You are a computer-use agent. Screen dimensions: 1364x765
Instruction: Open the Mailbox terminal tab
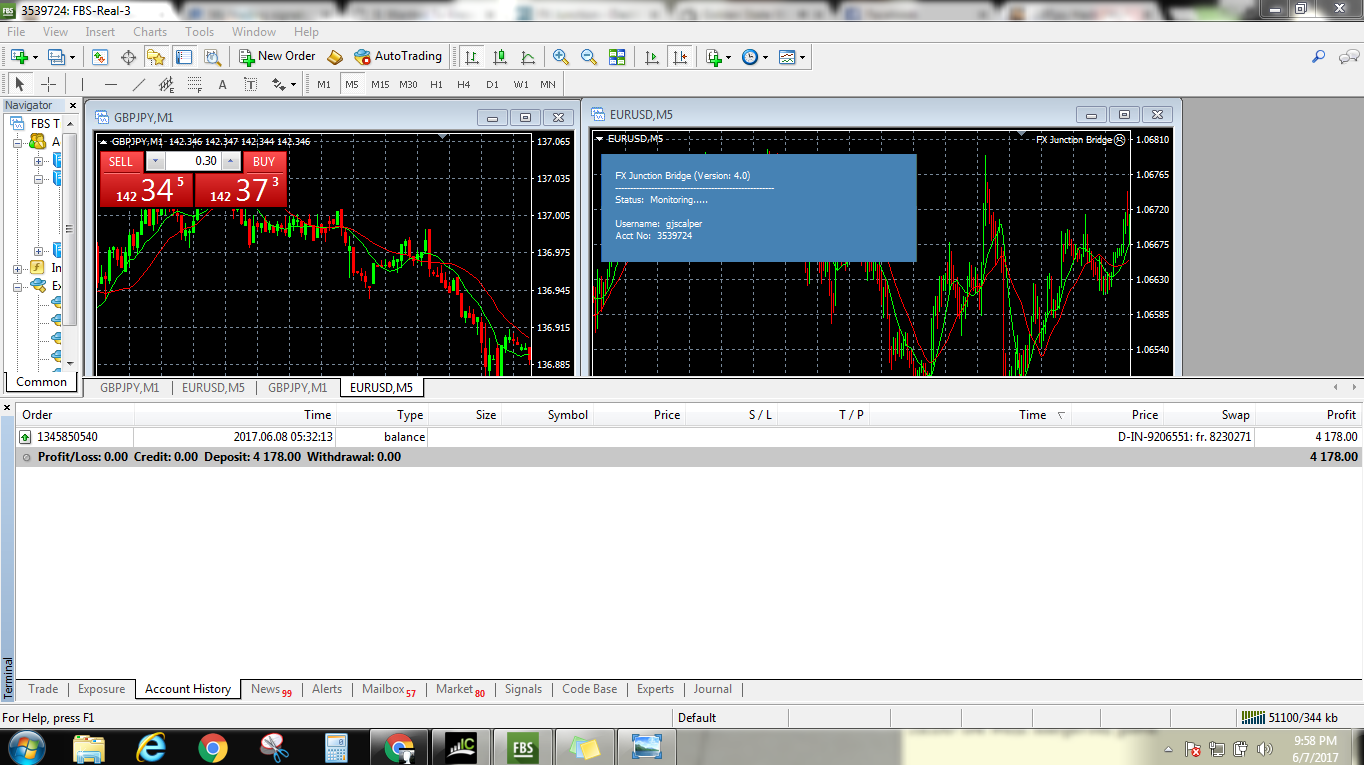click(388, 689)
